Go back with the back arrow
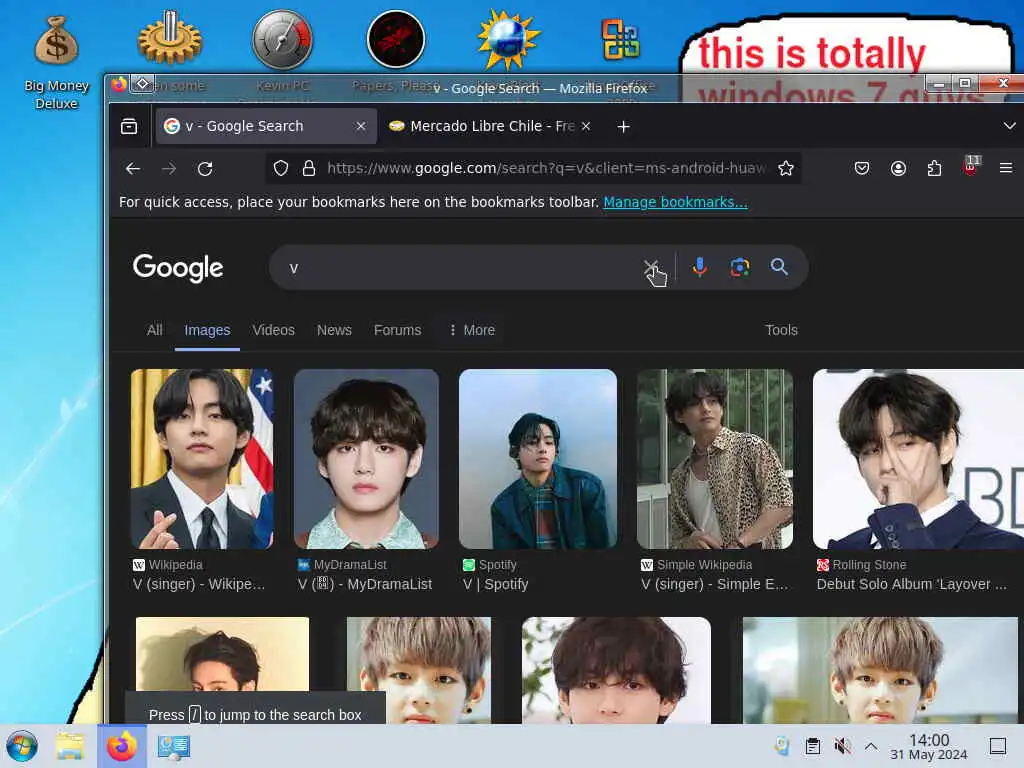 point(133,168)
